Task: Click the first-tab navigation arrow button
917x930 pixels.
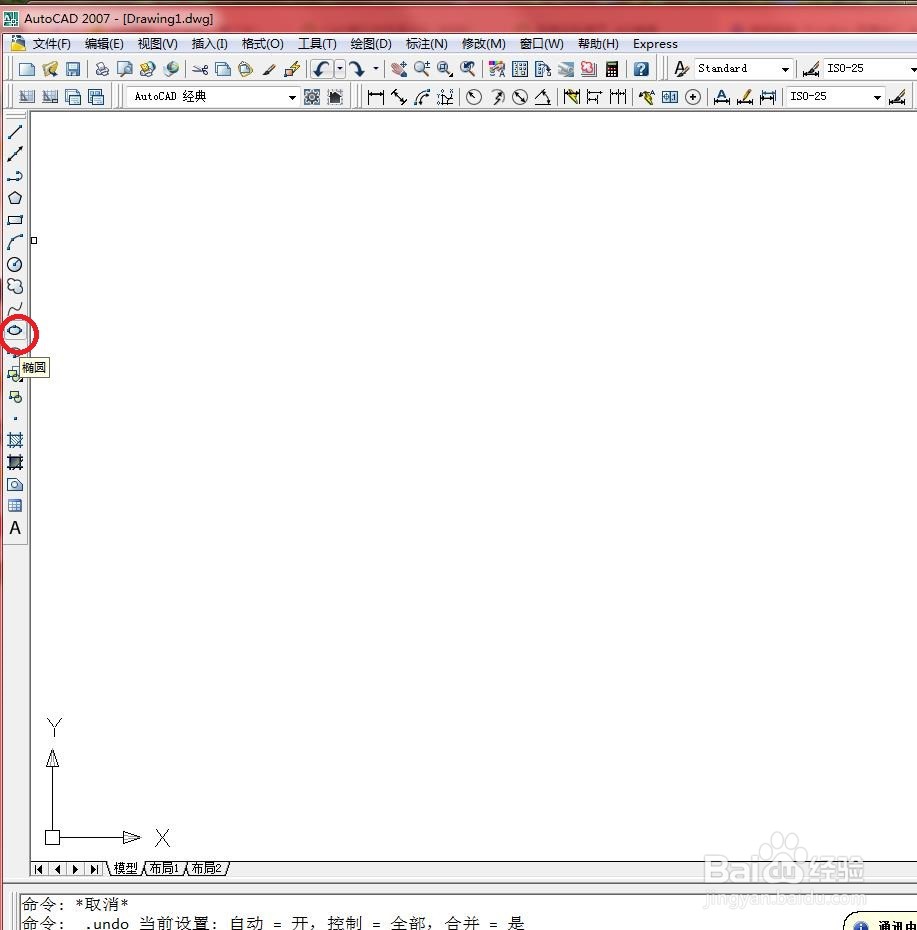Action: pyautogui.click(x=39, y=869)
